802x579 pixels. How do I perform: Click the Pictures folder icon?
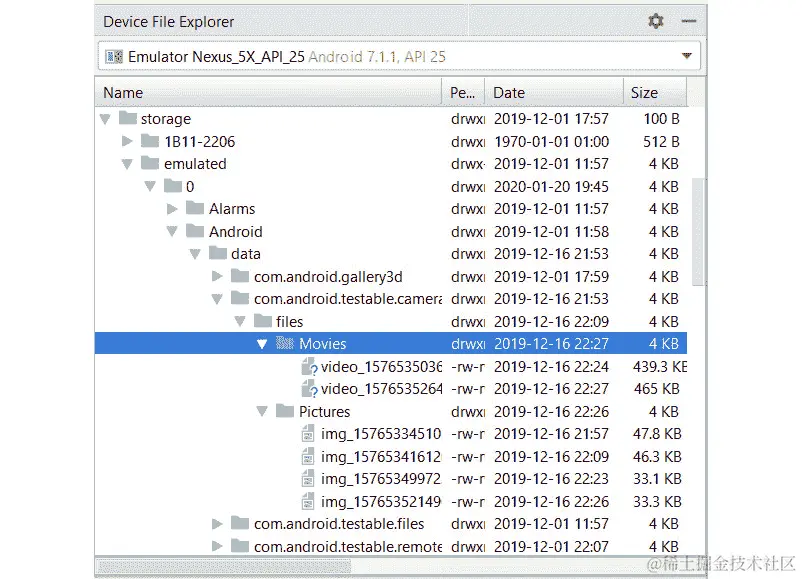tap(285, 411)
